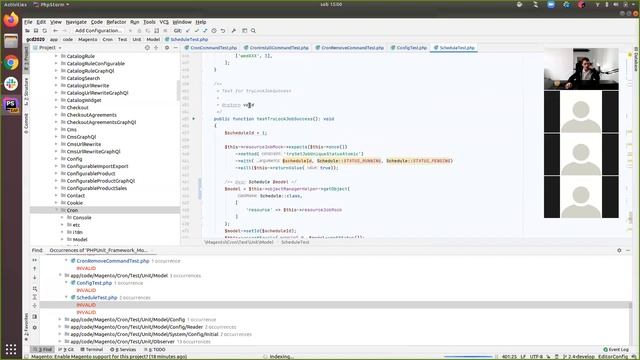640x360 pixels.
Task: Expand the Test/Unit/Model/Config occurrences row
Action: [x=60, y=319]
